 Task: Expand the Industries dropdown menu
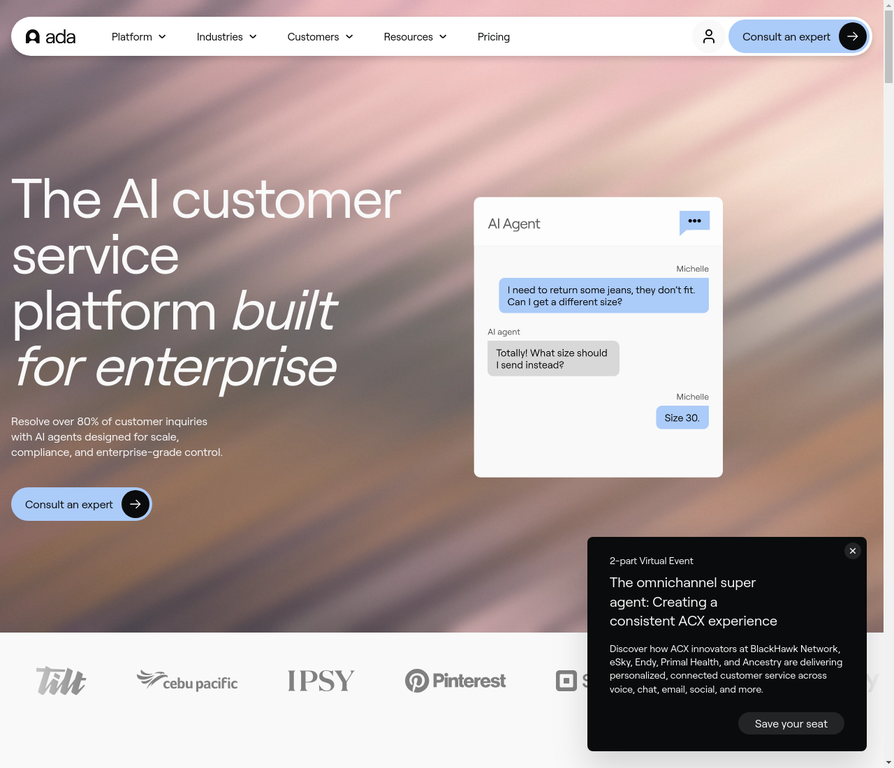coord(226,37)
